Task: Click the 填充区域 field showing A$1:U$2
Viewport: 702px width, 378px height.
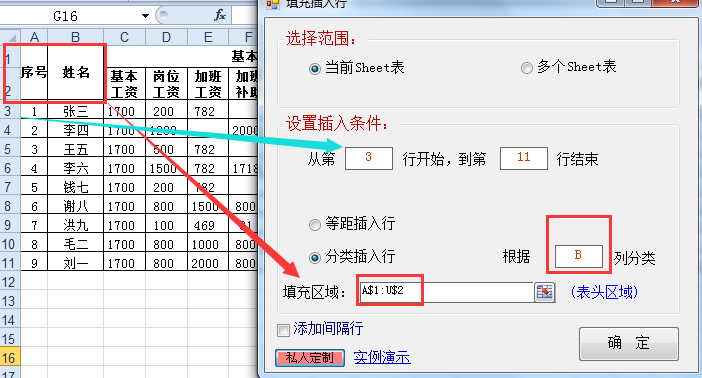Action: coord(446,292)
